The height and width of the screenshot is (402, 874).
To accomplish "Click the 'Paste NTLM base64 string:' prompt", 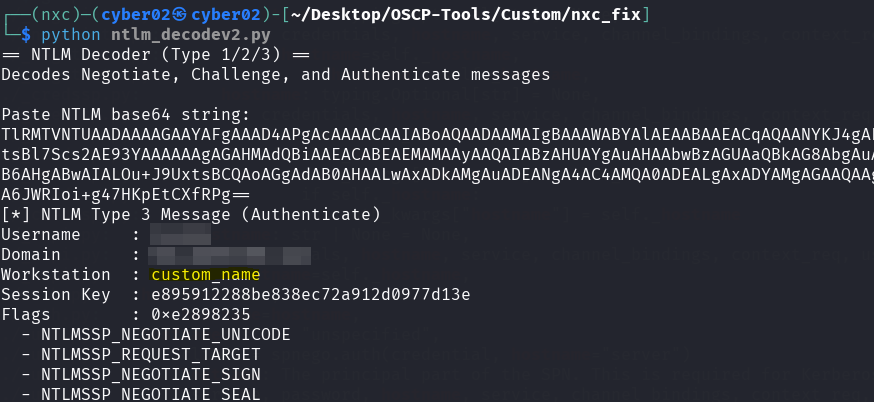I will [x=125, y=114].
